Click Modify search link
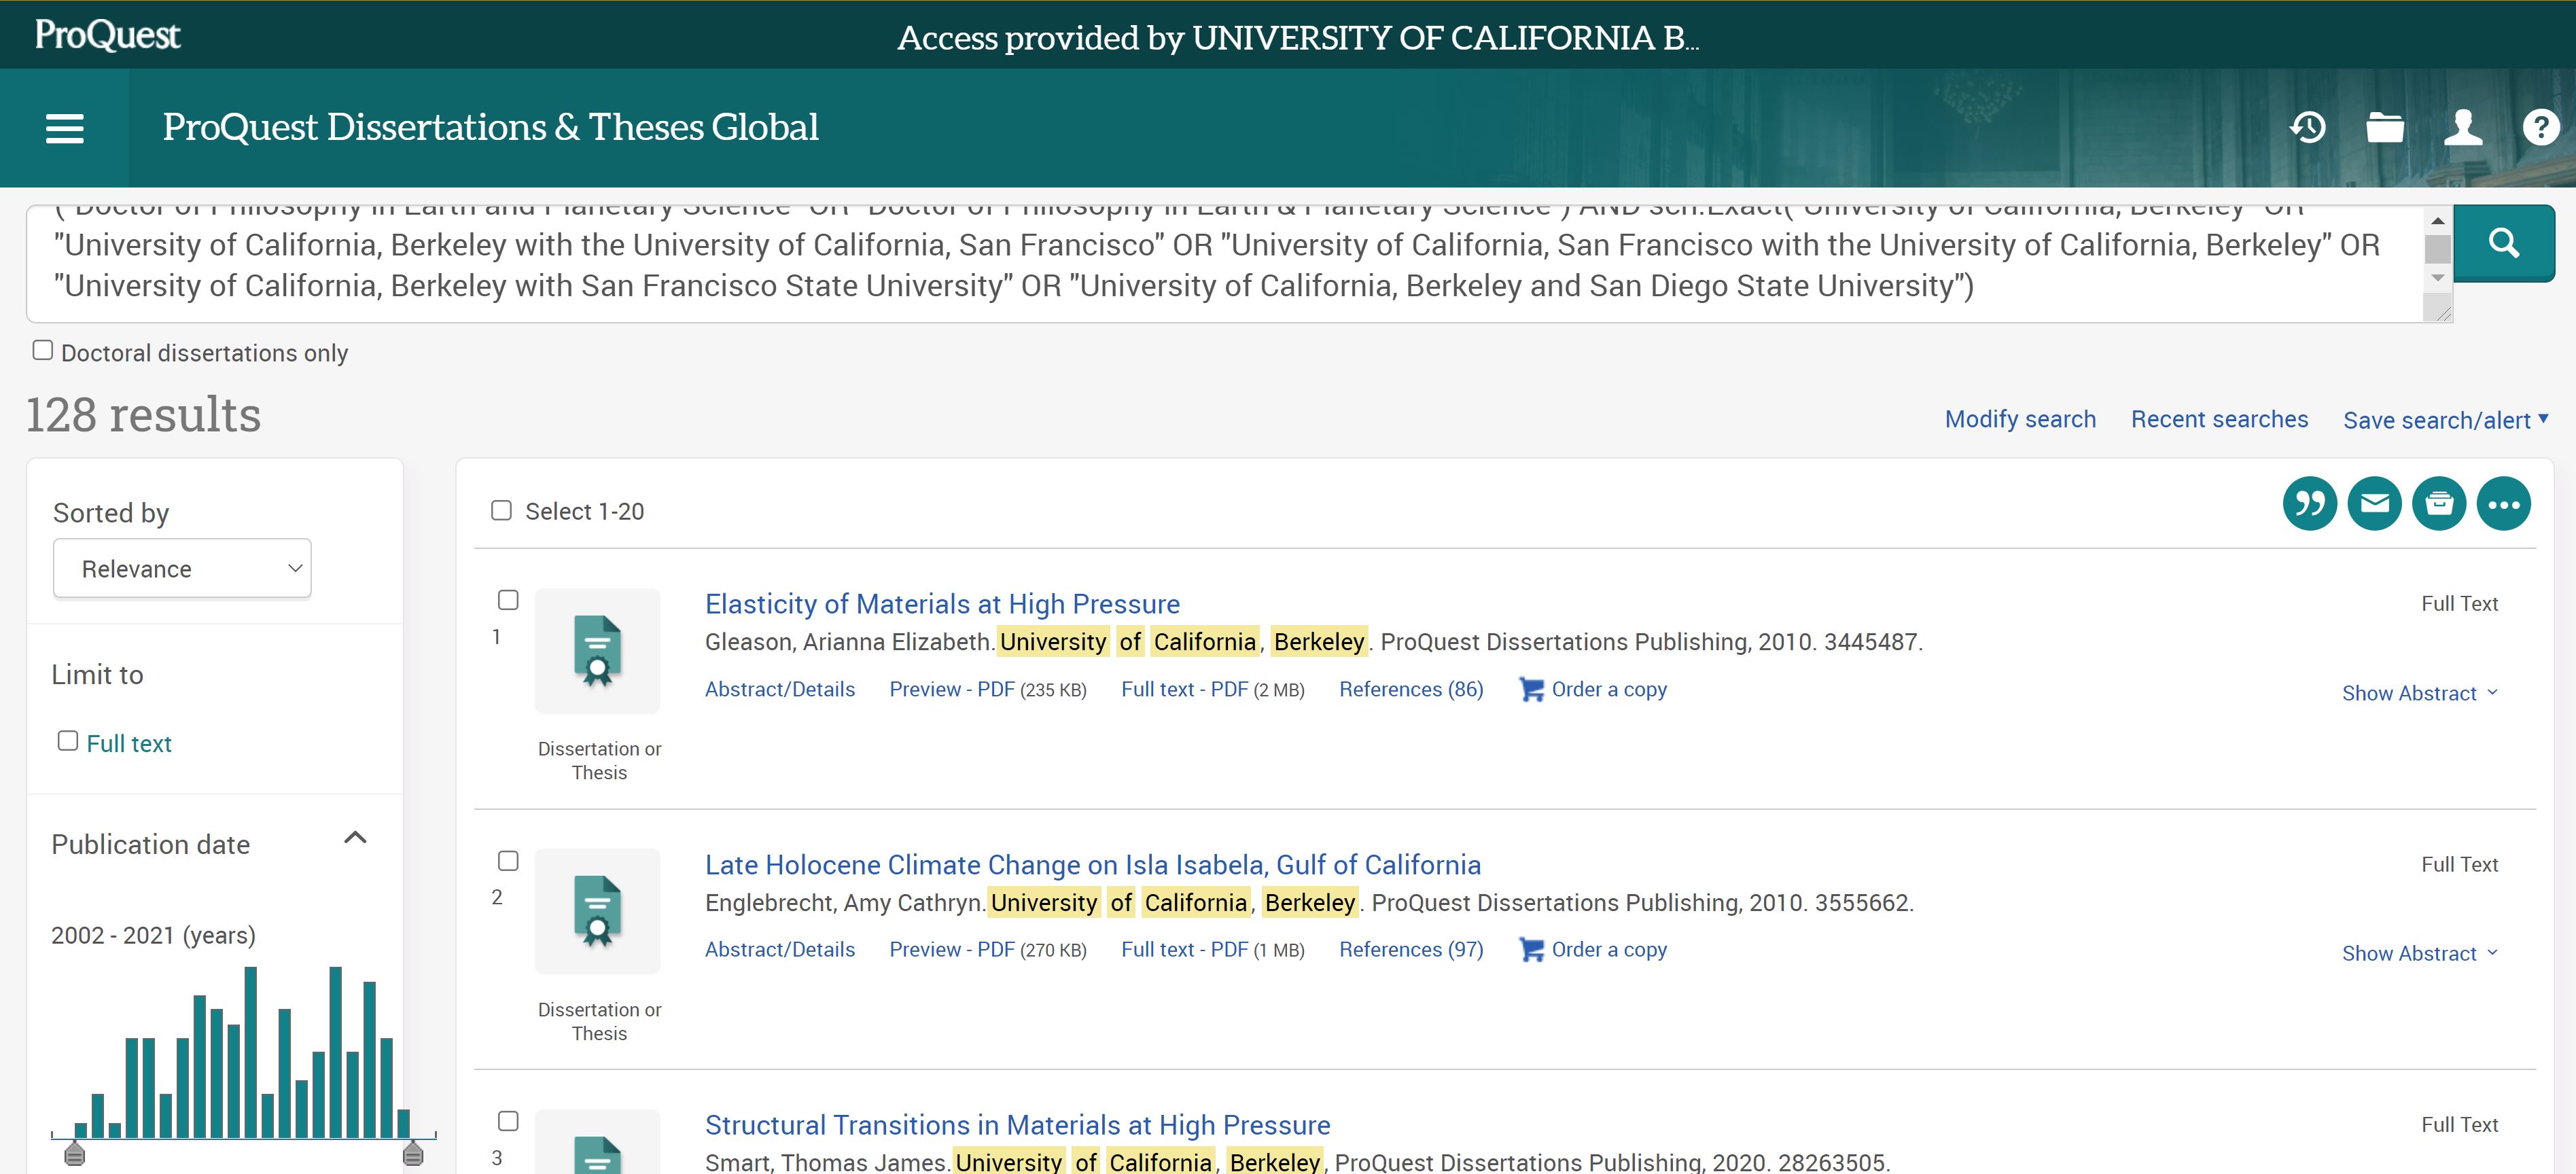 coord(2020,419)
